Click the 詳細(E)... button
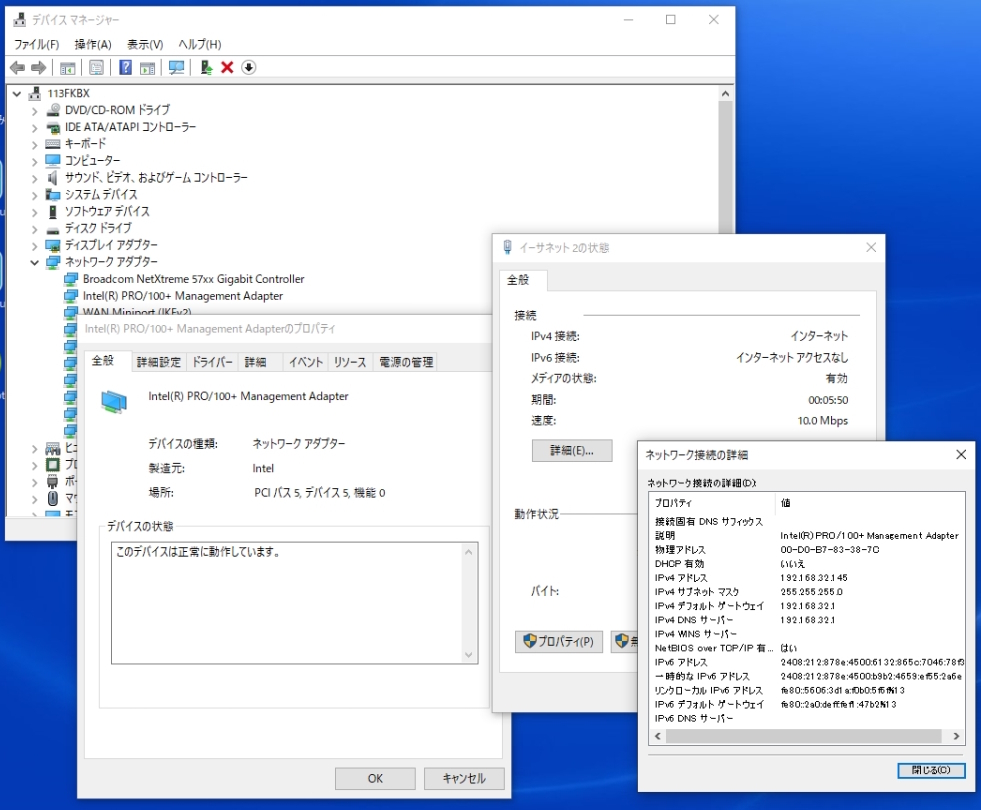Image resolution: width=981 pixels, height=810 pixels. [571, 451]
